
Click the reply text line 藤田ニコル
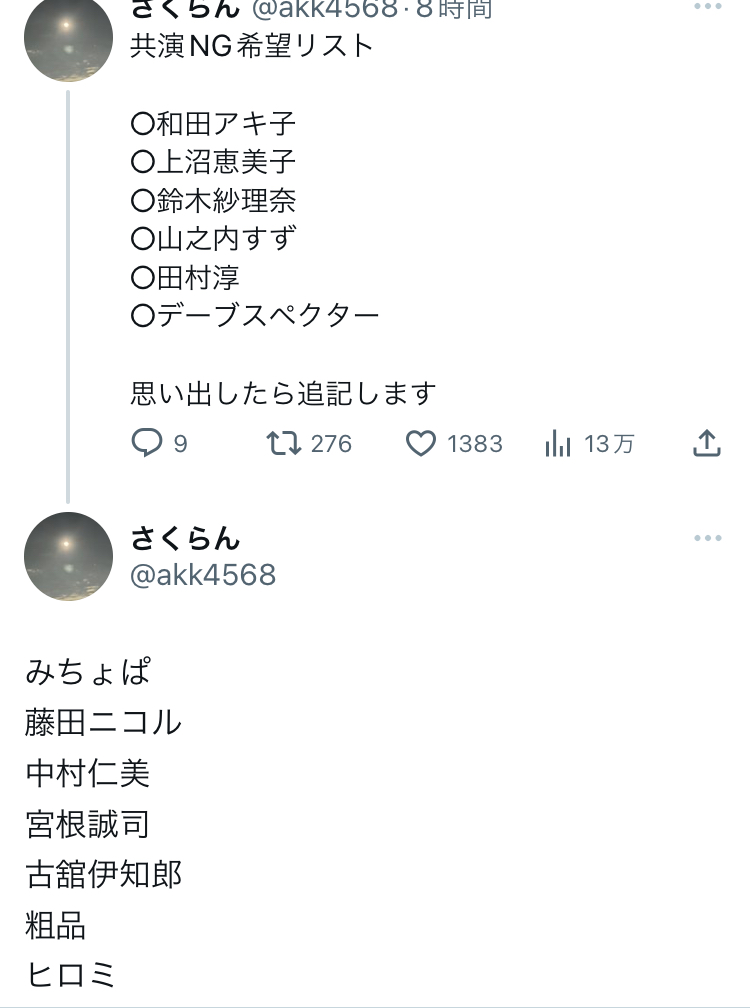click(103, 722)
